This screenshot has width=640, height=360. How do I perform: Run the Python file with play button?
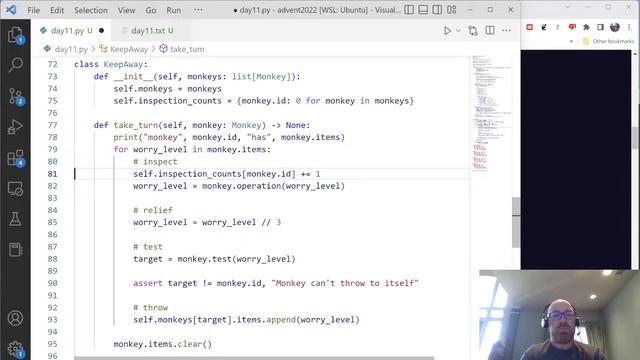(x=447, y=31)
